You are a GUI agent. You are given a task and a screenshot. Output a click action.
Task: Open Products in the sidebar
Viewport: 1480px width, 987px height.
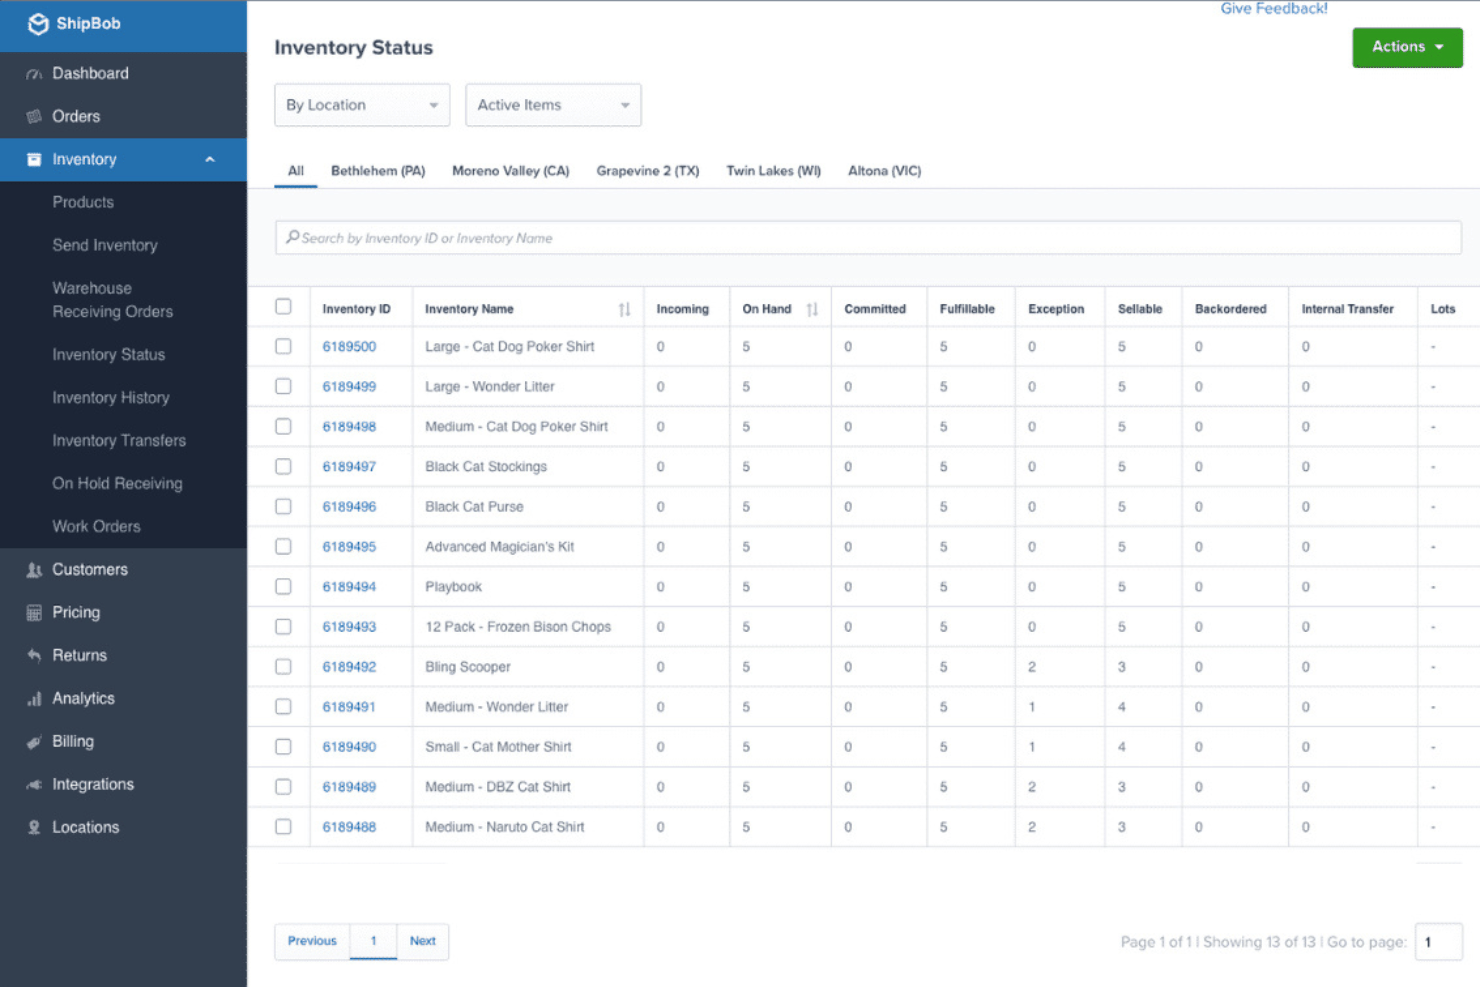point(83,202)
